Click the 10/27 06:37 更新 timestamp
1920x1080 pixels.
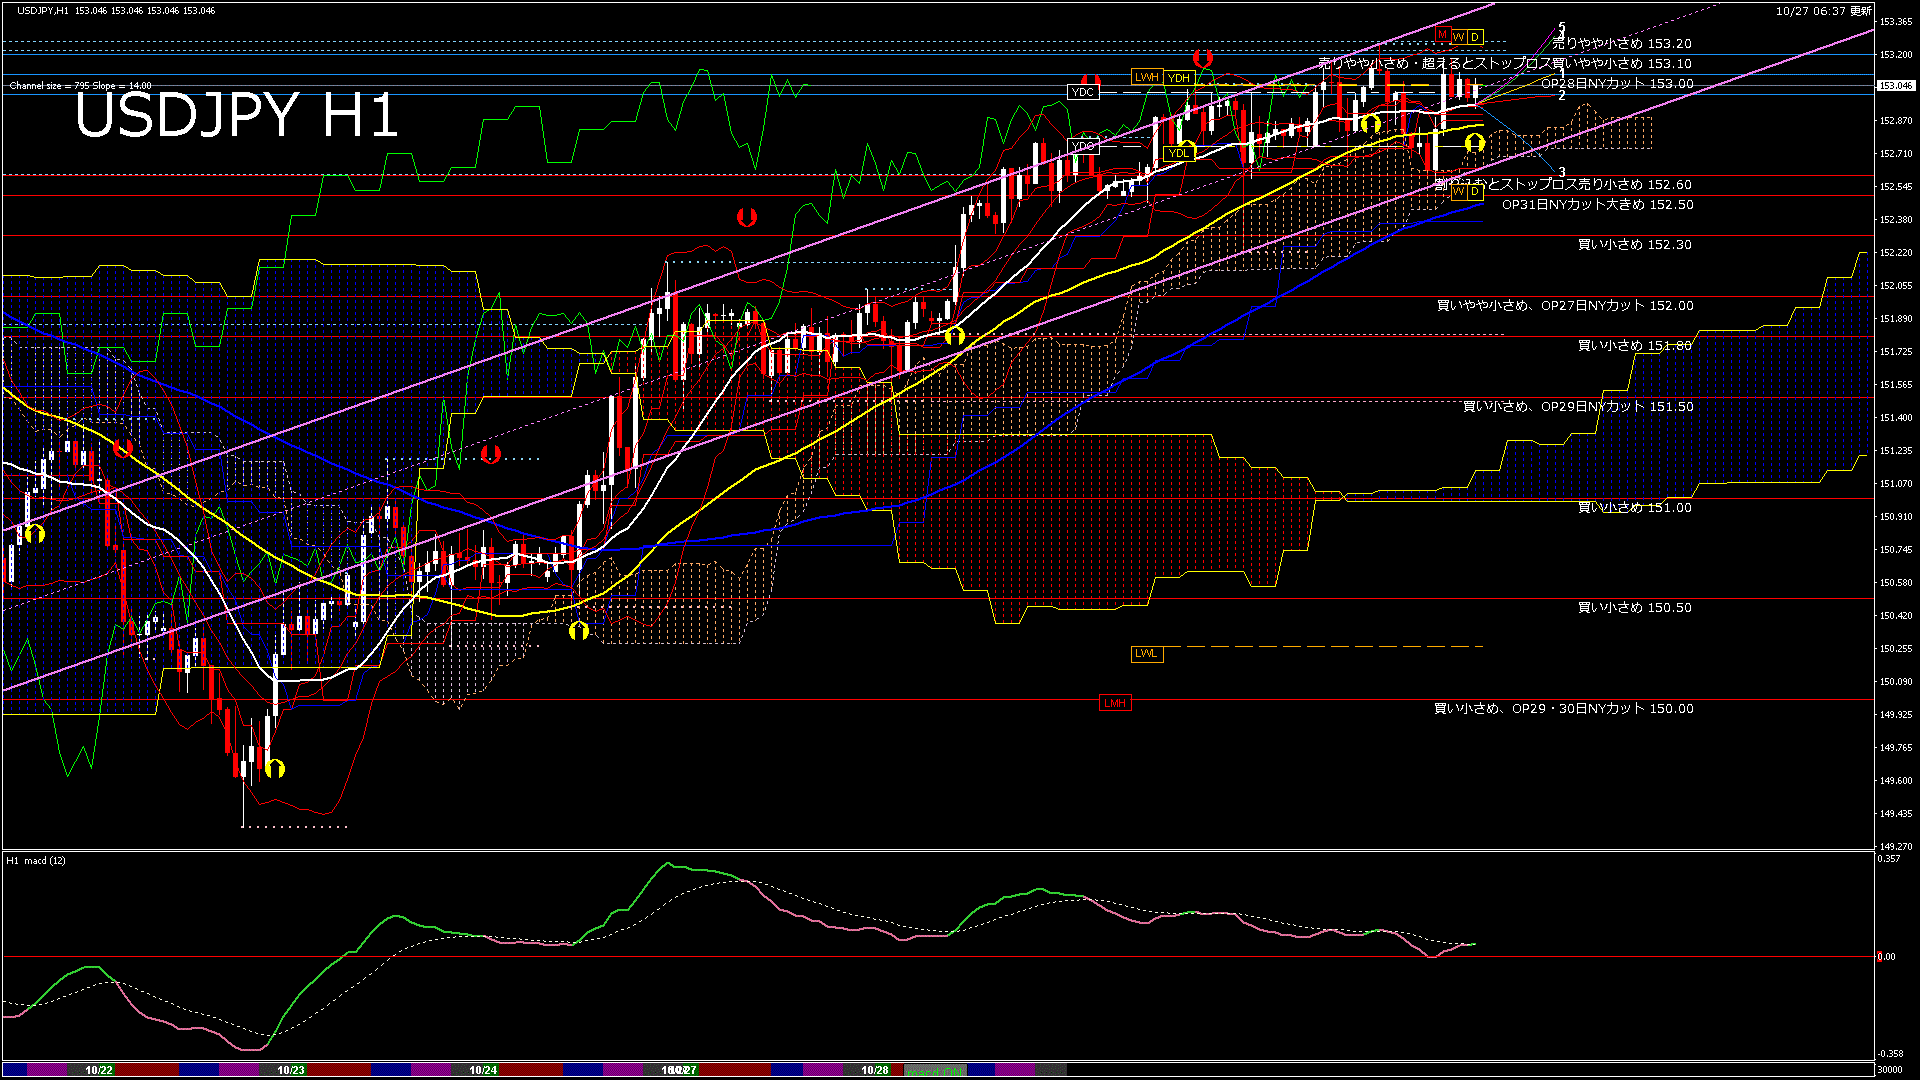1823,11
